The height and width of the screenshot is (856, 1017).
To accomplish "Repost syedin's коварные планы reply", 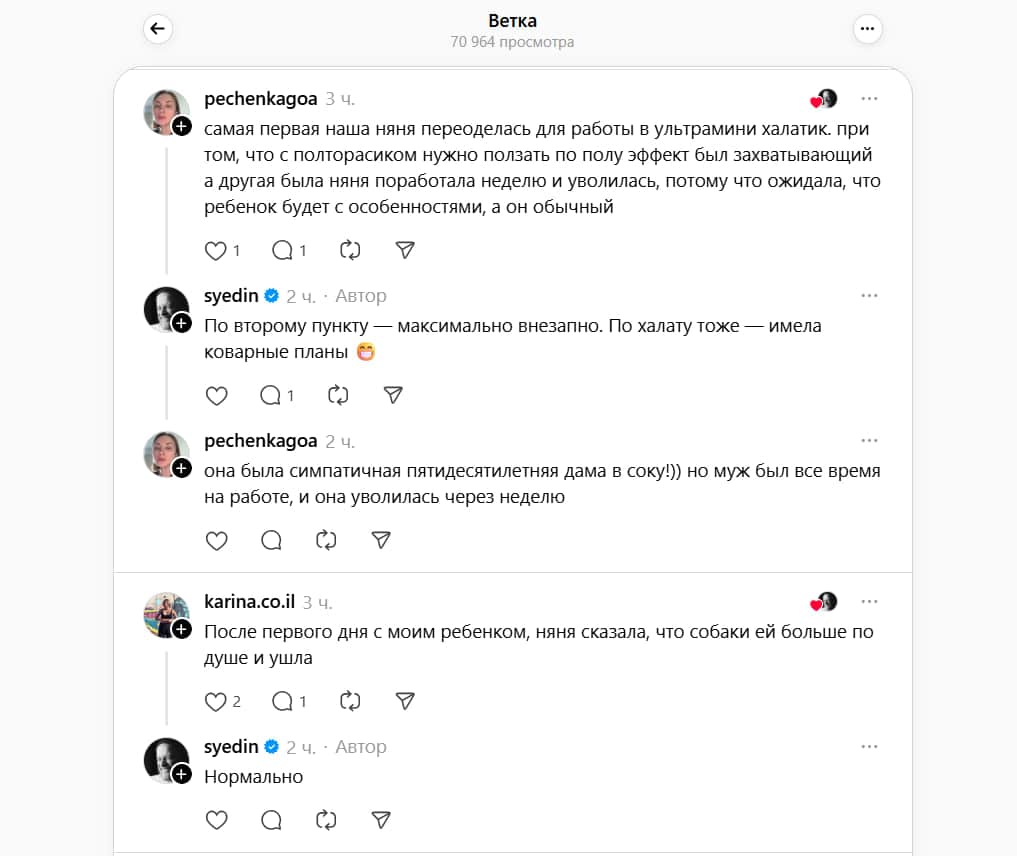I will [338, 395].
